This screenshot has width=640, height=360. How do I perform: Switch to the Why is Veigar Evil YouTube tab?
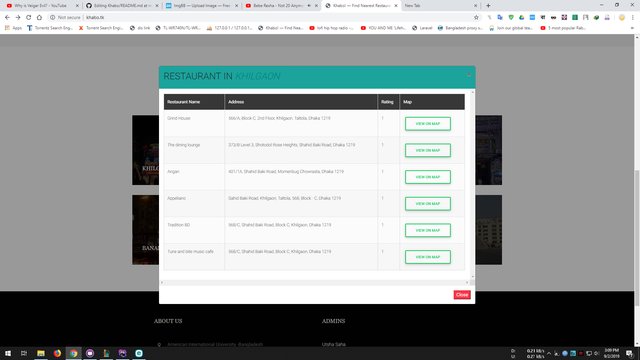(x=40, y=6)
